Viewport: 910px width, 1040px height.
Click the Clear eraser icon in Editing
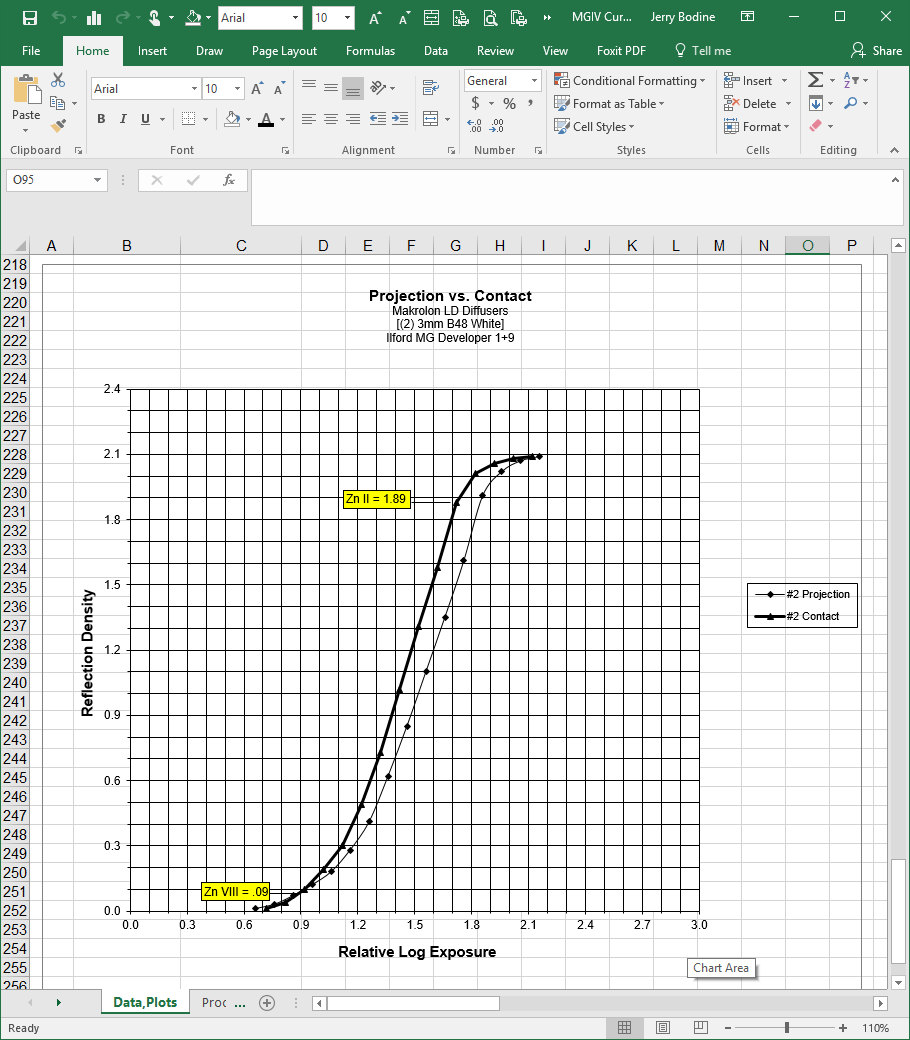[815, 126]
